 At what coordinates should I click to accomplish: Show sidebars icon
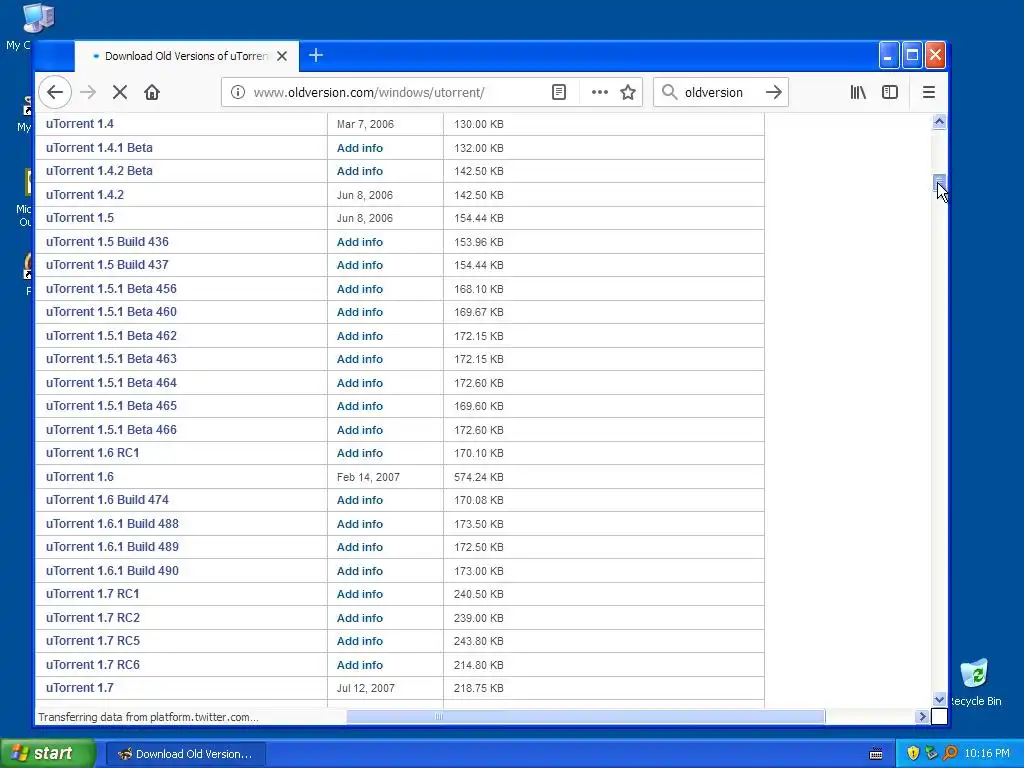(890, 92)
